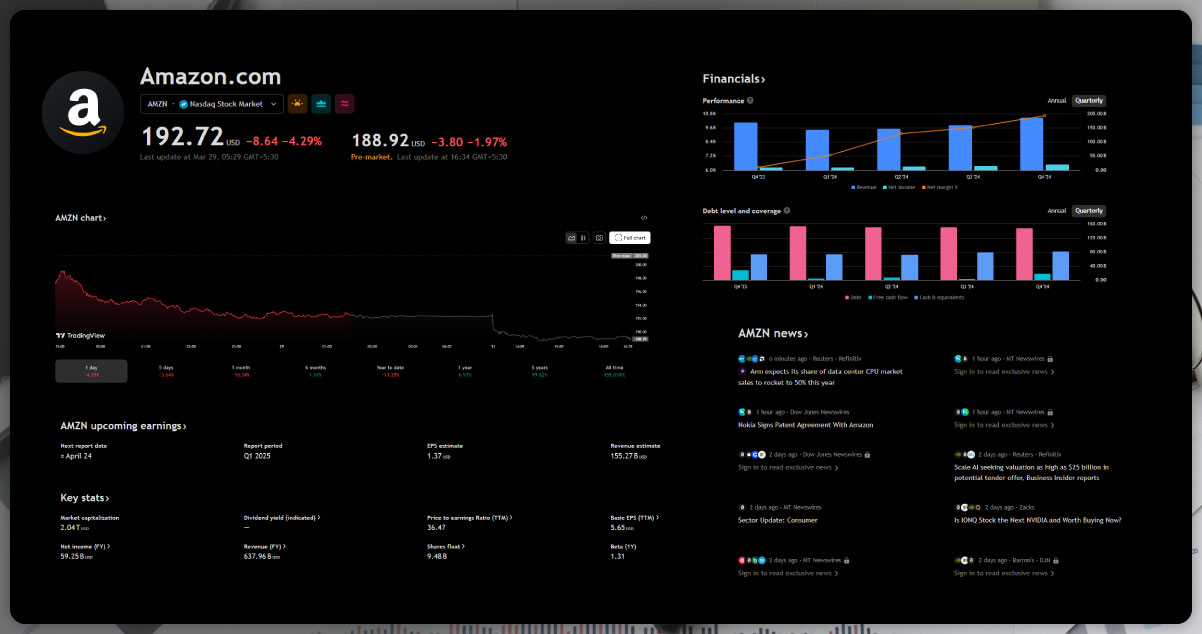
Task: Open Arm data center CPU market news
Action: (820, 376)
